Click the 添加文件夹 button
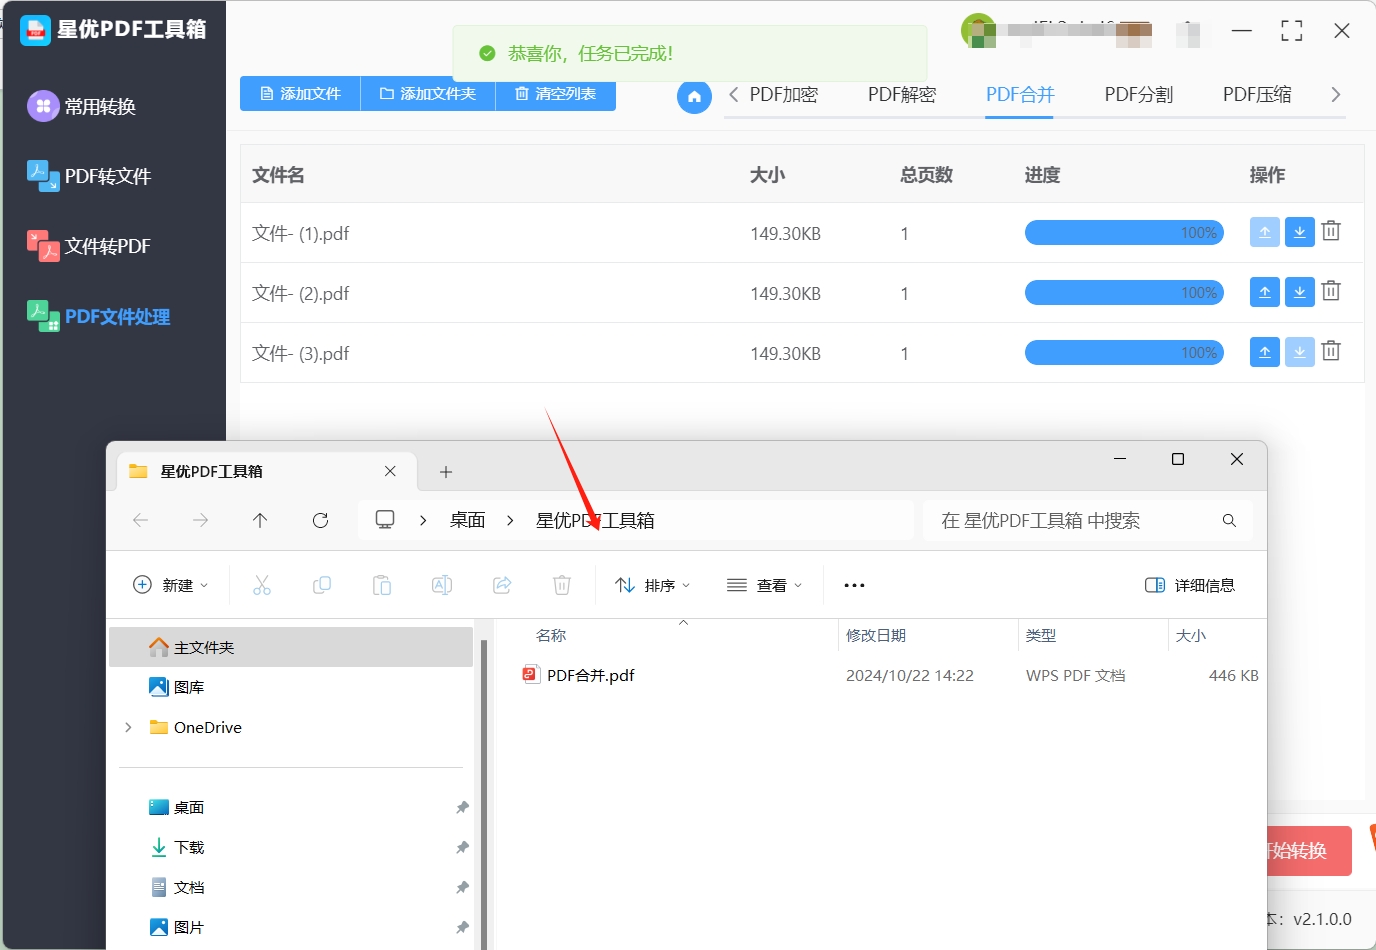This screenshot has width=1376, height=950. pyautogui.click(x=428, y=94)
